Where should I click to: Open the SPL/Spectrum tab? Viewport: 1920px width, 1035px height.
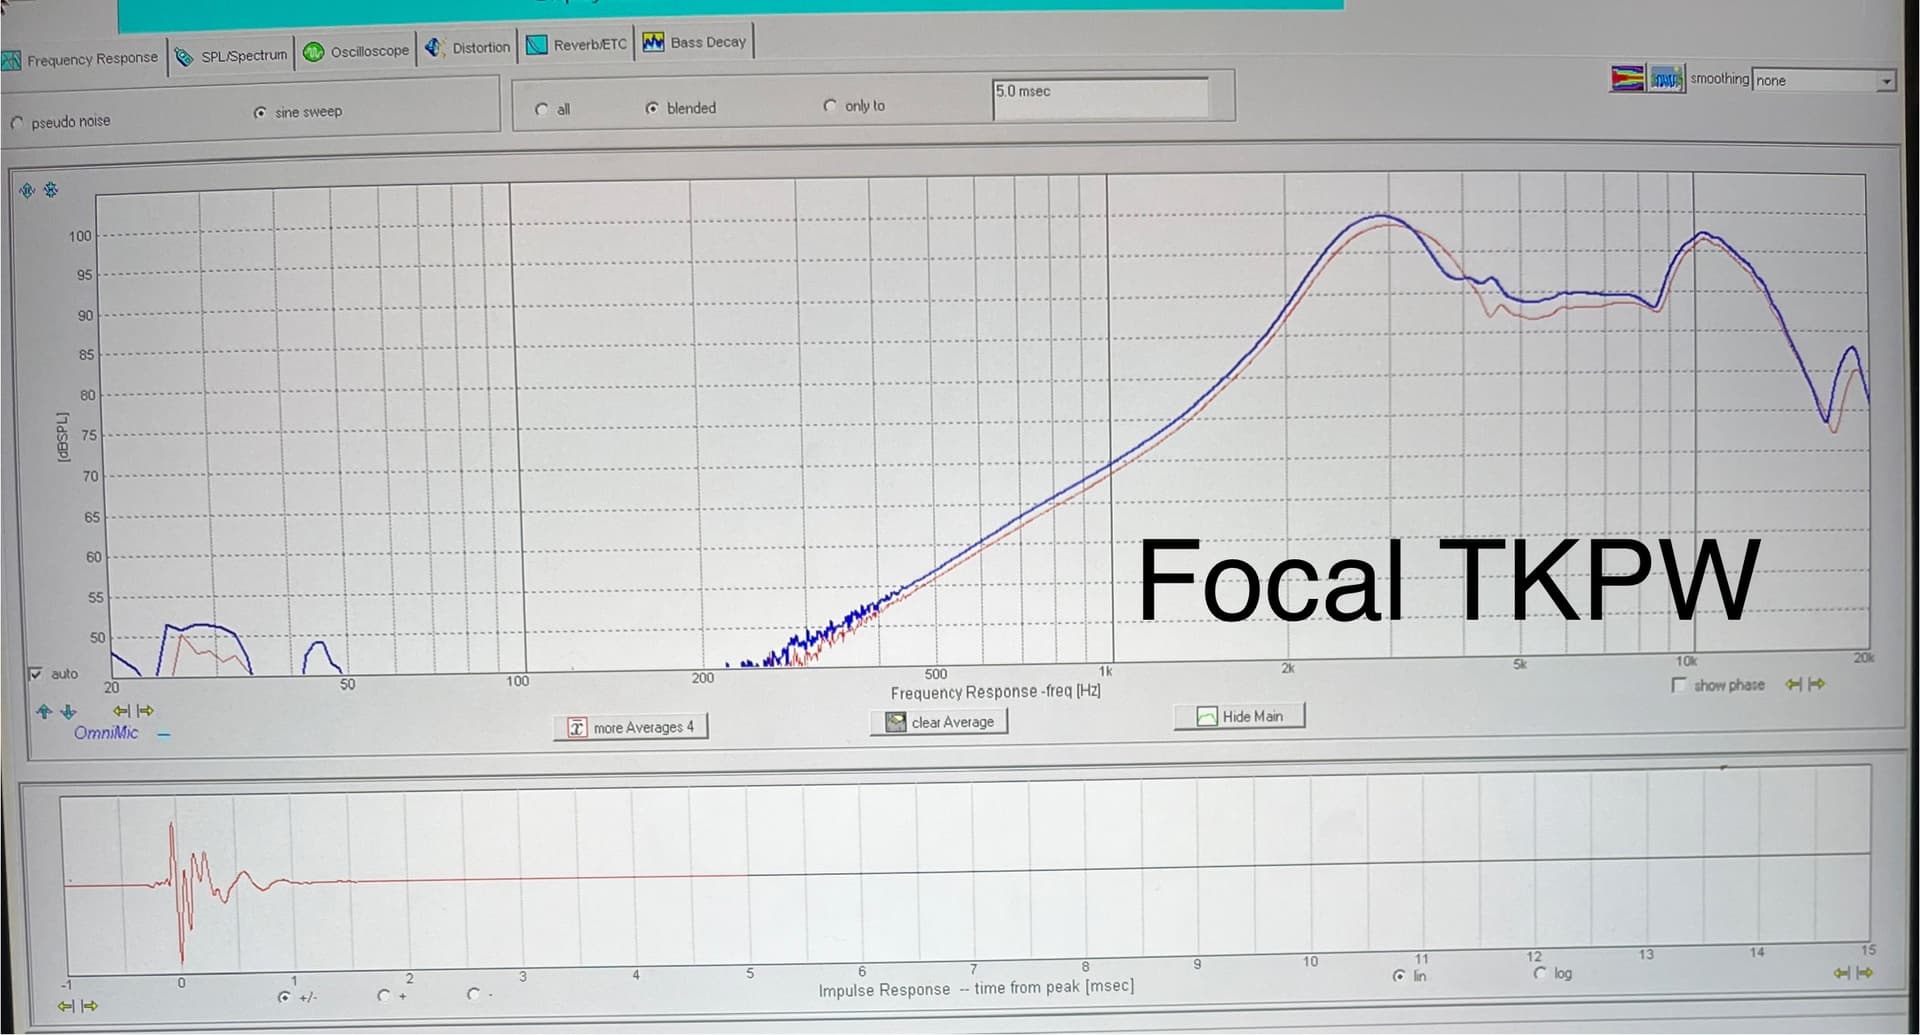click(233, 56)
